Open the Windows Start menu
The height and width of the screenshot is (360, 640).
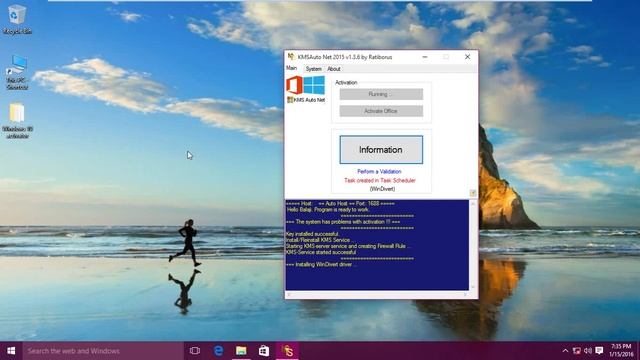(x=11, y=351)
